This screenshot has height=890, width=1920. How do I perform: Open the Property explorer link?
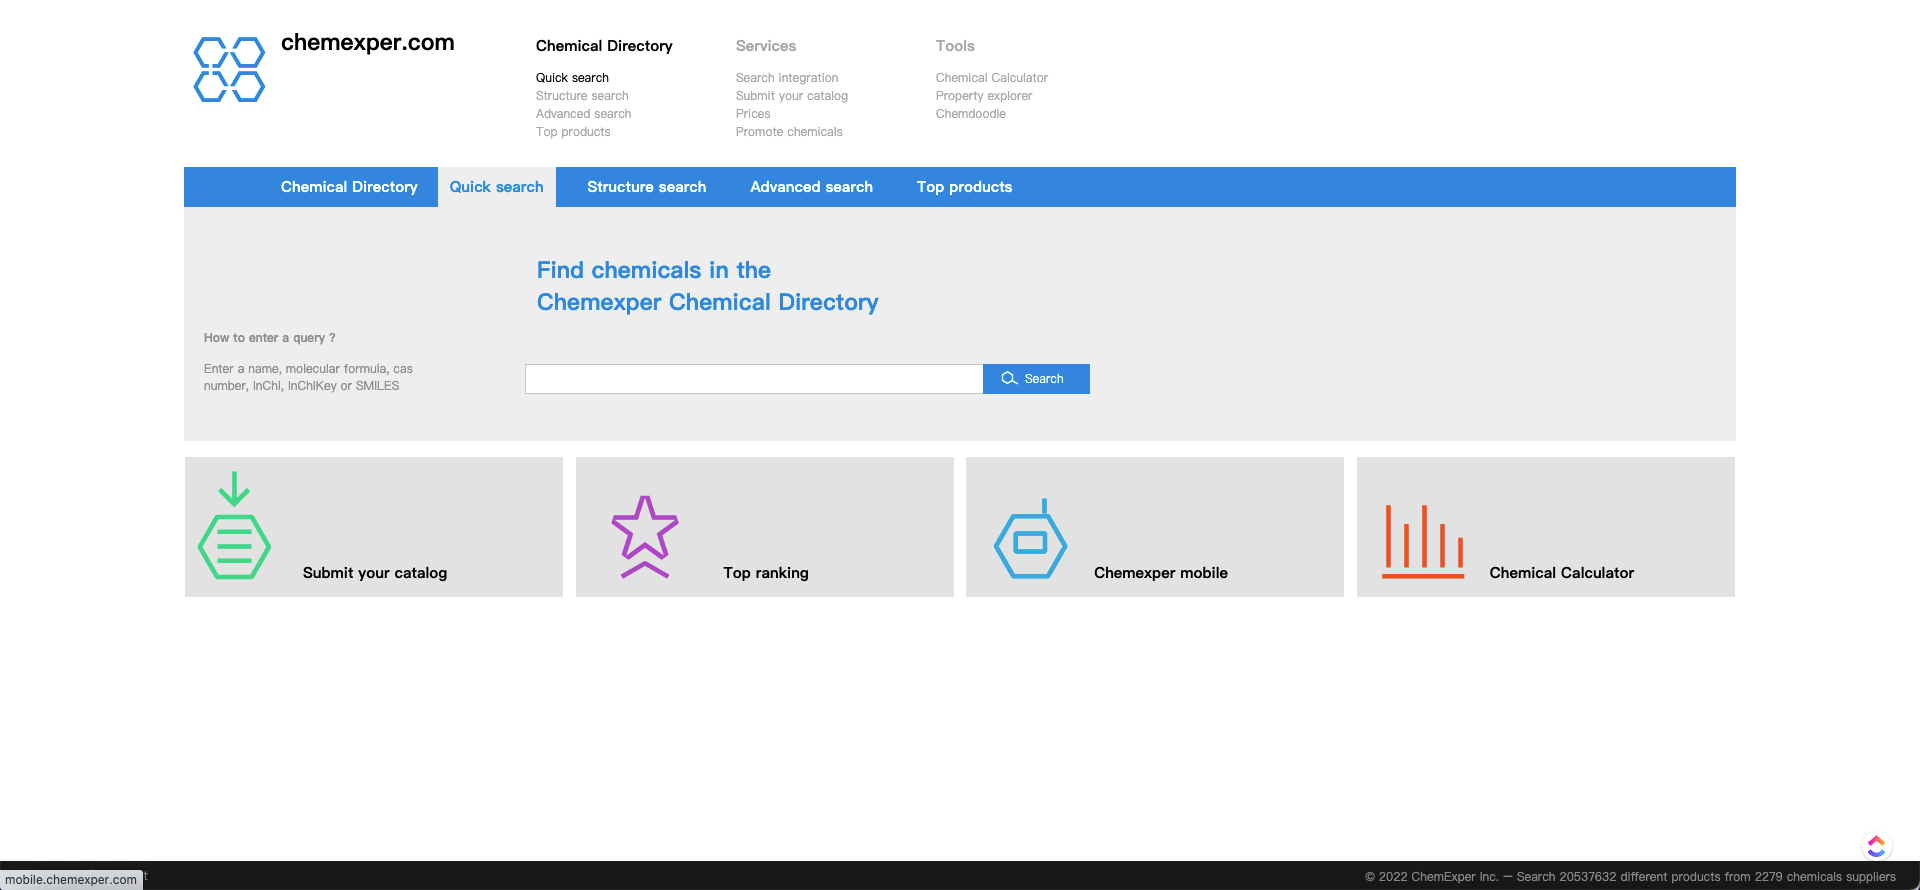pos(984,96)
